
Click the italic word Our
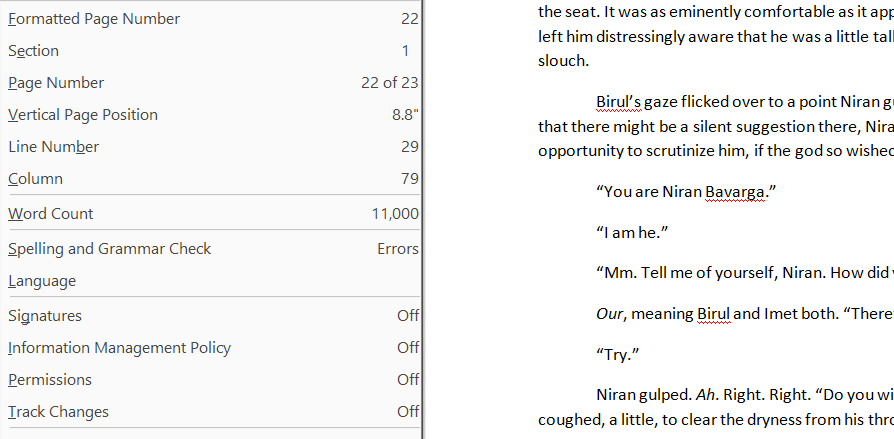click(609, 314)
